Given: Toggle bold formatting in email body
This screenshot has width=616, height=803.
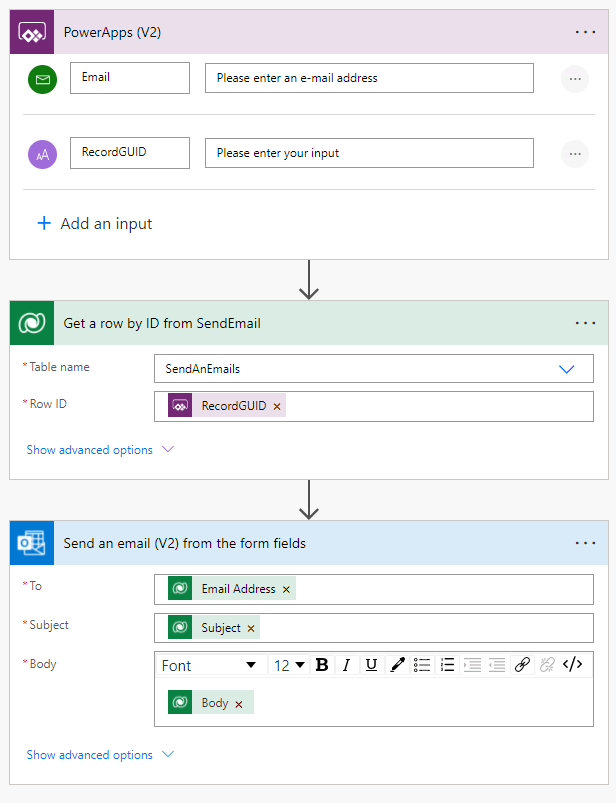Looking at the screenshot, I should click(x=322, y=665).
